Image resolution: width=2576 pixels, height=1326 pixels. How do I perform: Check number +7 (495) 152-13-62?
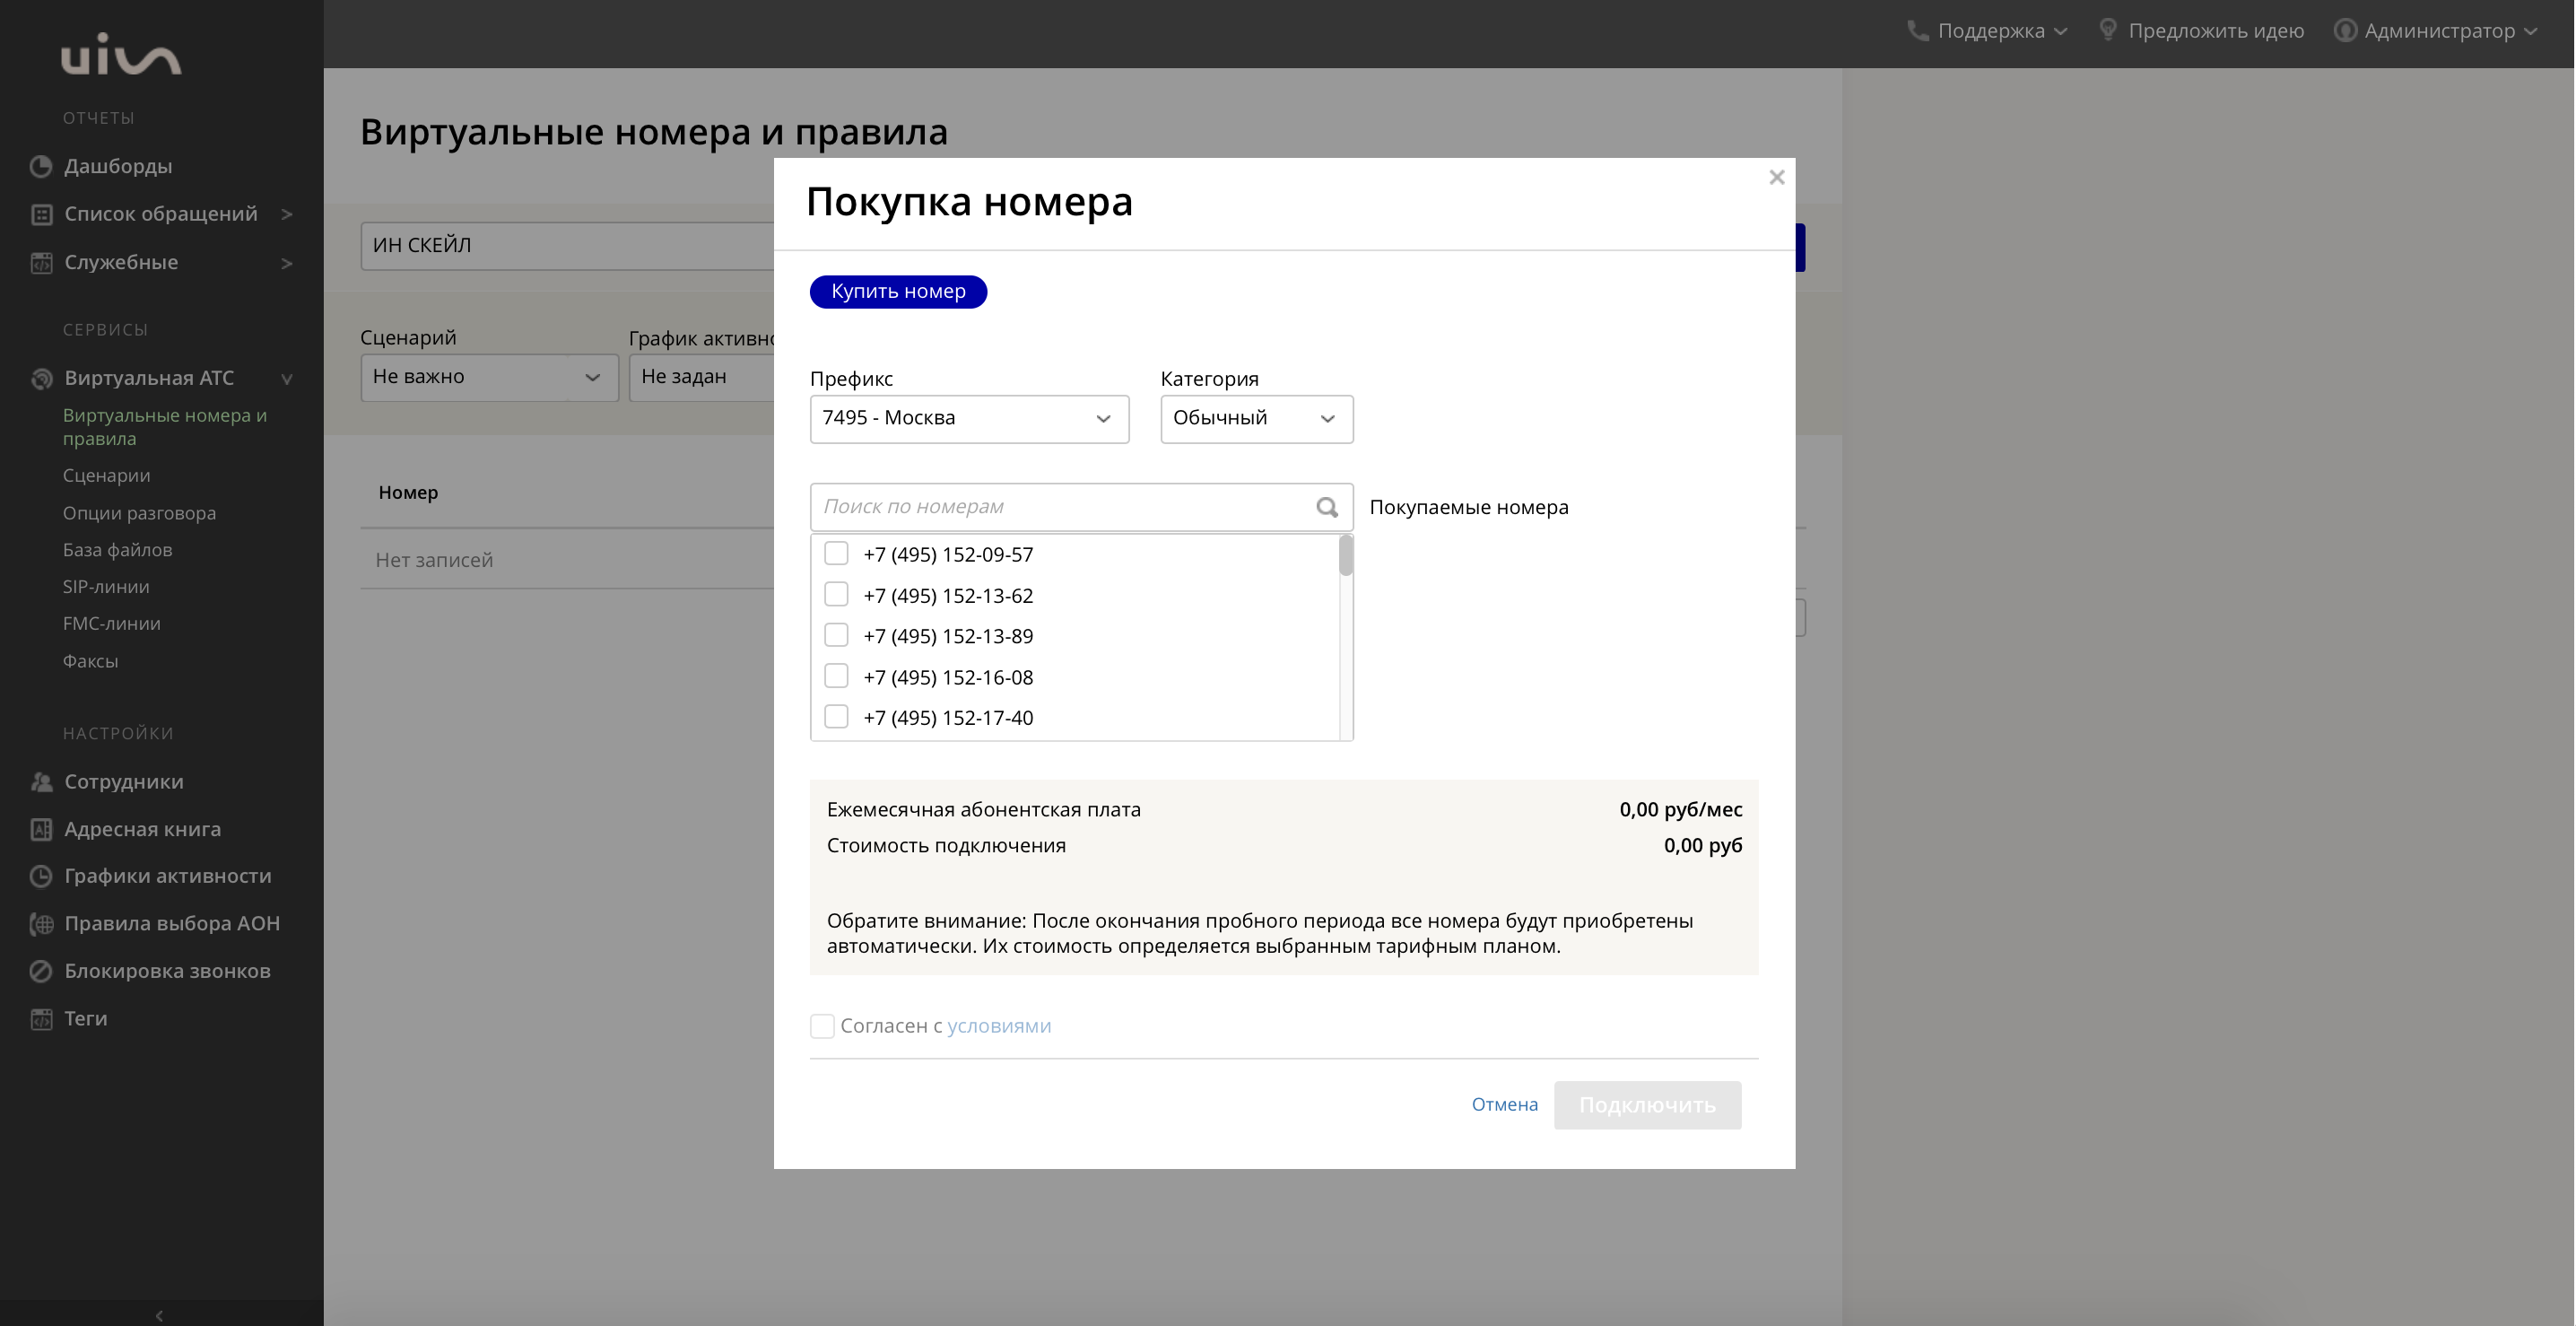coord(836,595)
